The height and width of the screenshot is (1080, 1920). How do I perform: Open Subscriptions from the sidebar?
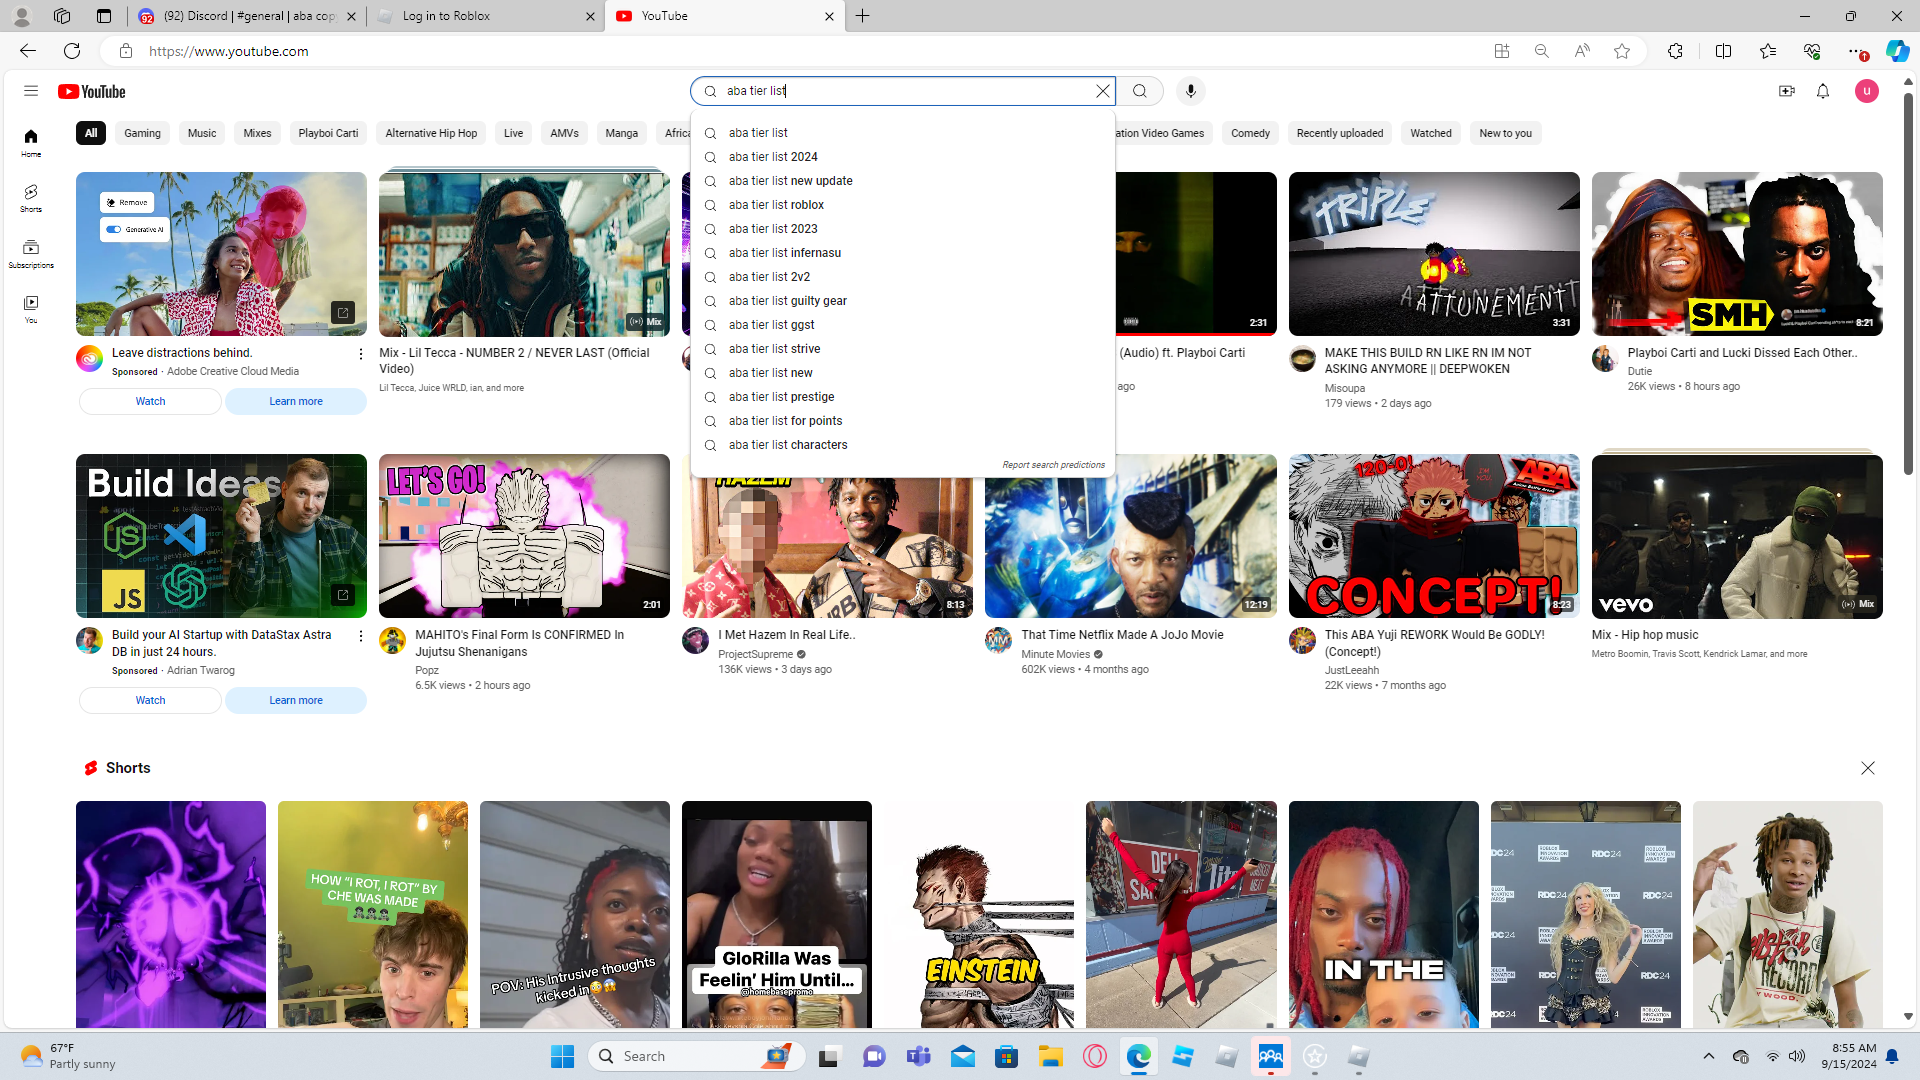[31, 254]
